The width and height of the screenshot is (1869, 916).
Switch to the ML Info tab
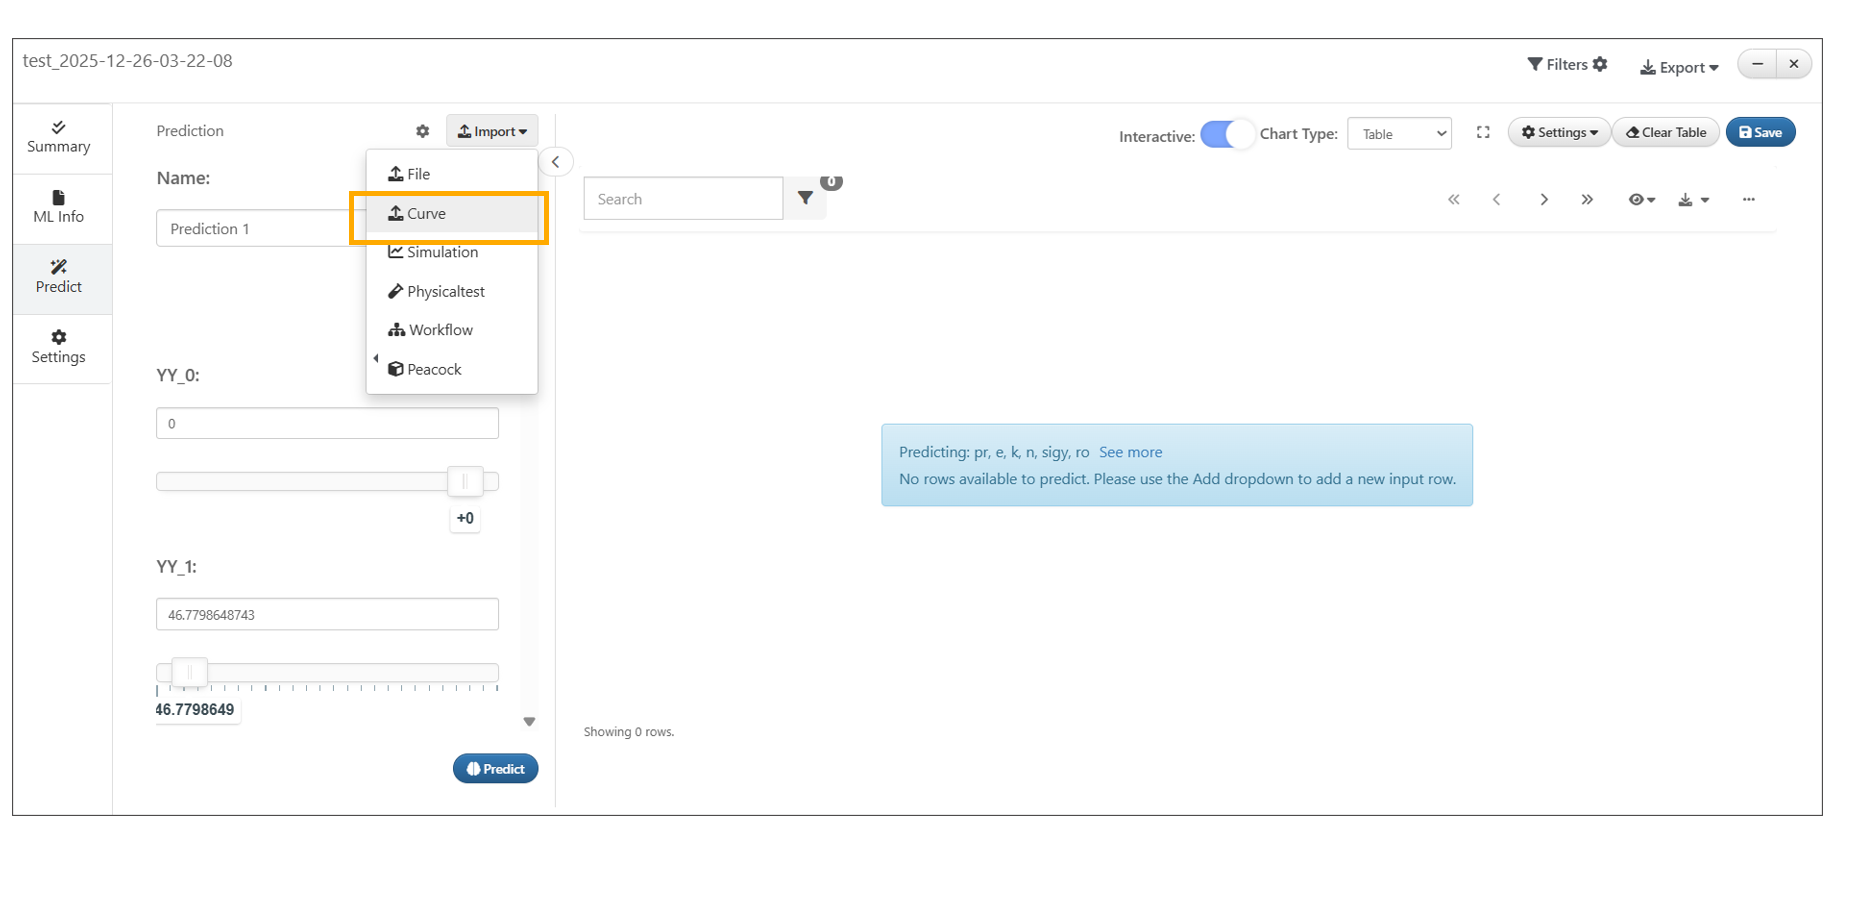[59, 207]
